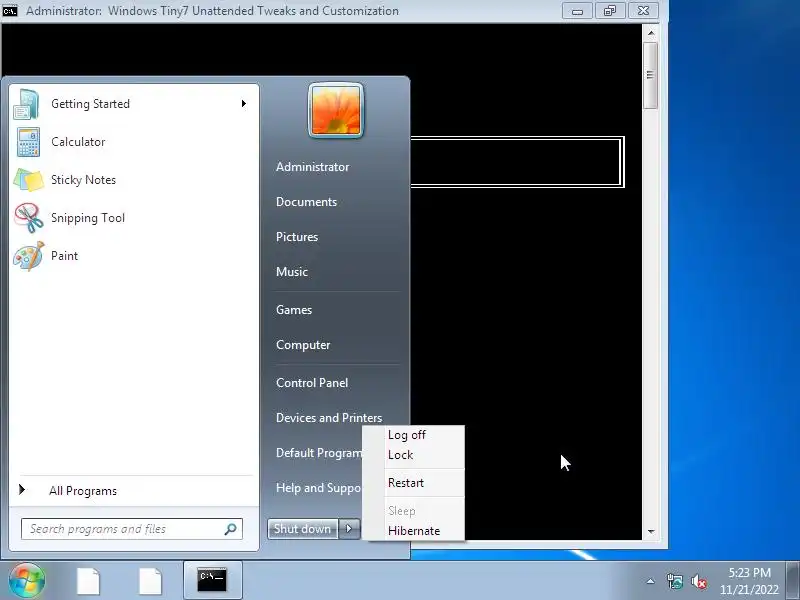Click command window scrollbar down arrow
The height and width of the screenshot is (600, 800).
(651, 531)
